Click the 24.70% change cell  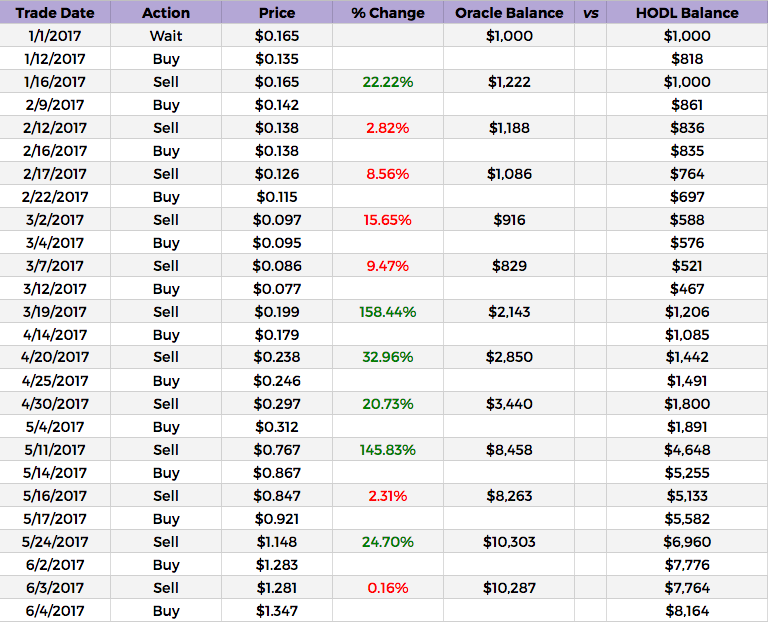(x=388, y=542)
